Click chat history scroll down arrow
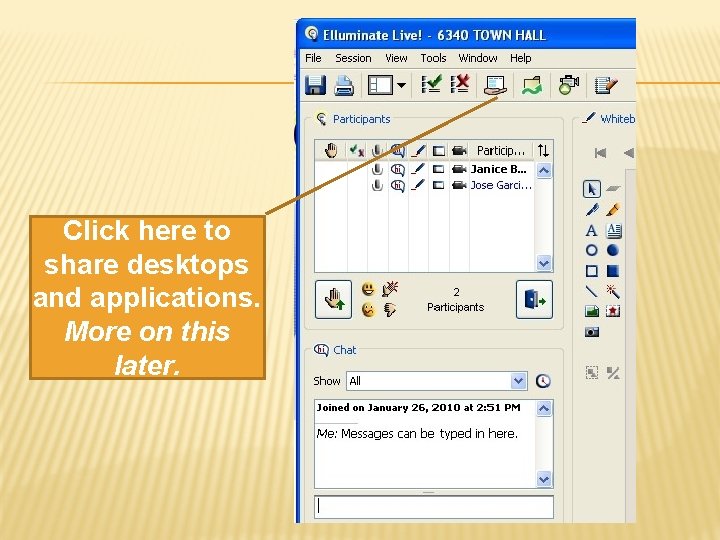 click(544, 479)
